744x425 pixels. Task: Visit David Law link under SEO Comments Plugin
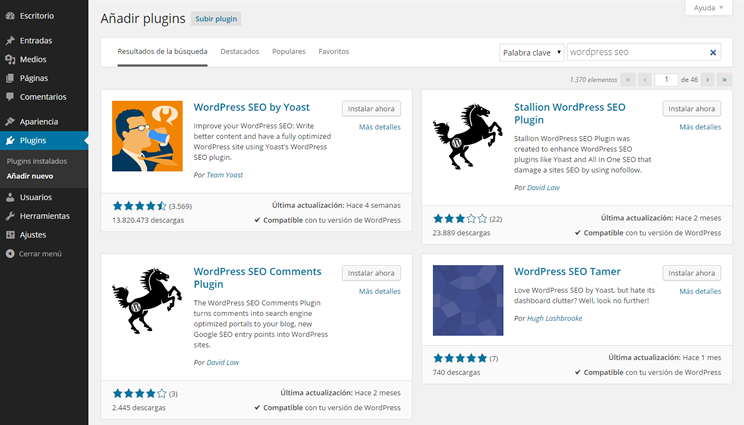tap(223, 362)
